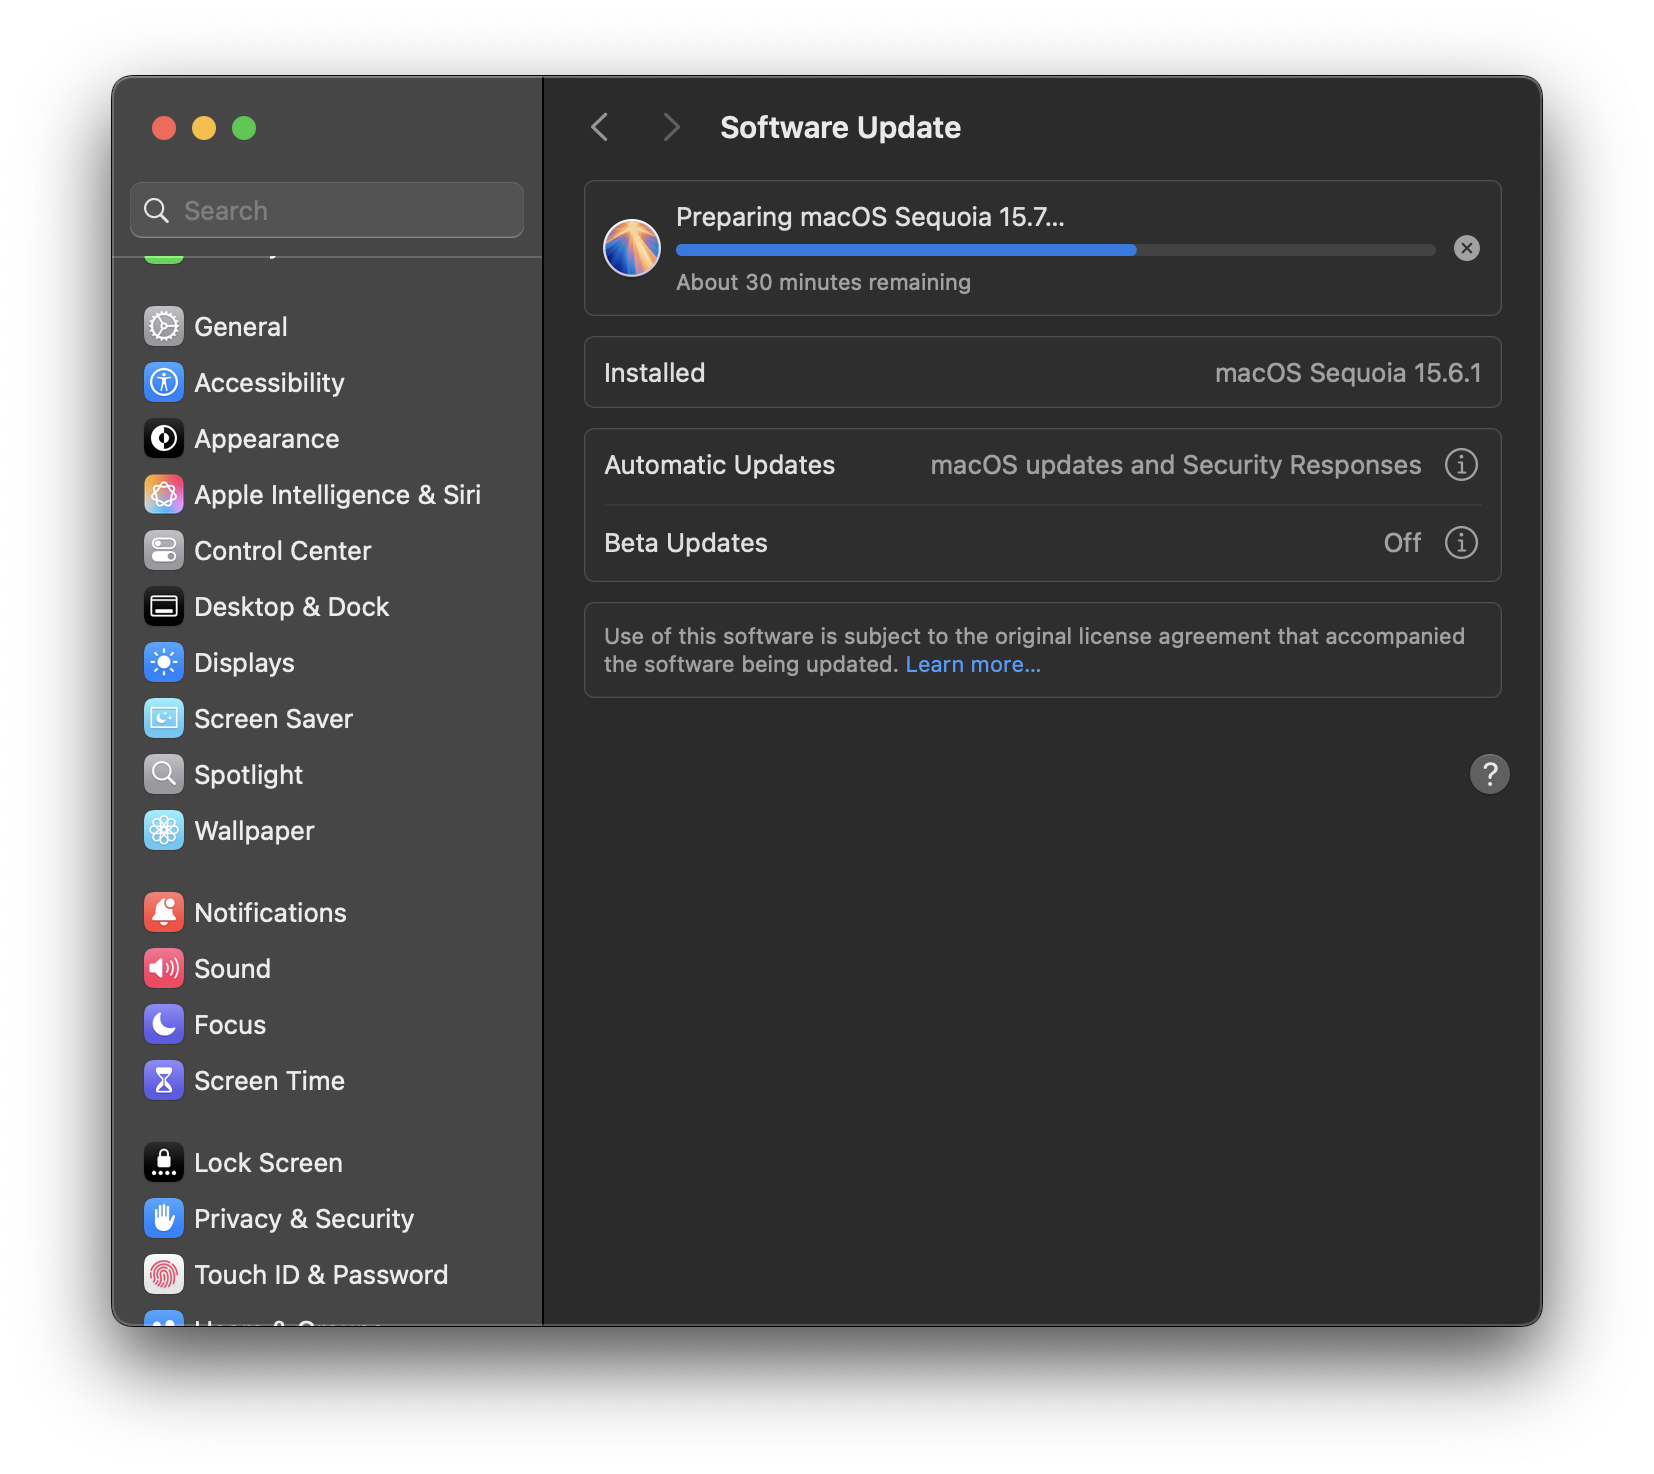Open Beta Updates info button

(x=1461, y=543)
